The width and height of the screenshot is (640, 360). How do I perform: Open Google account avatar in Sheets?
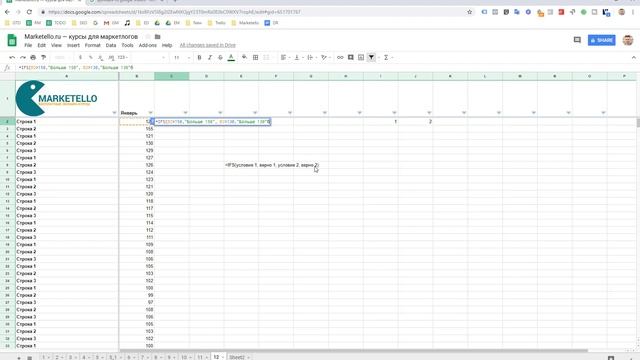point(628,40)
